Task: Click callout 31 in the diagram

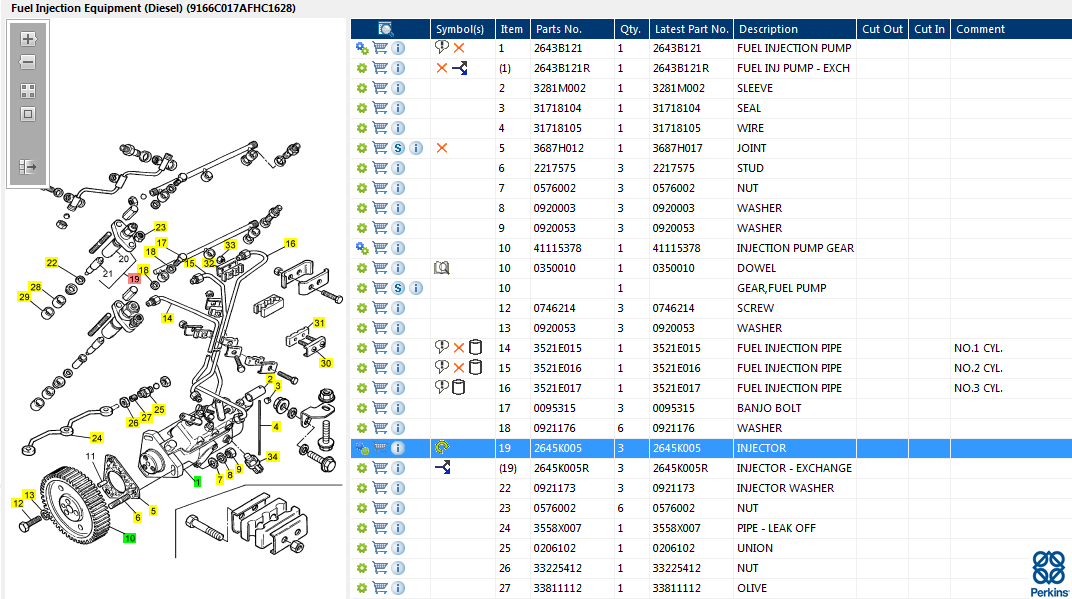Action: [x=319, y=323]
